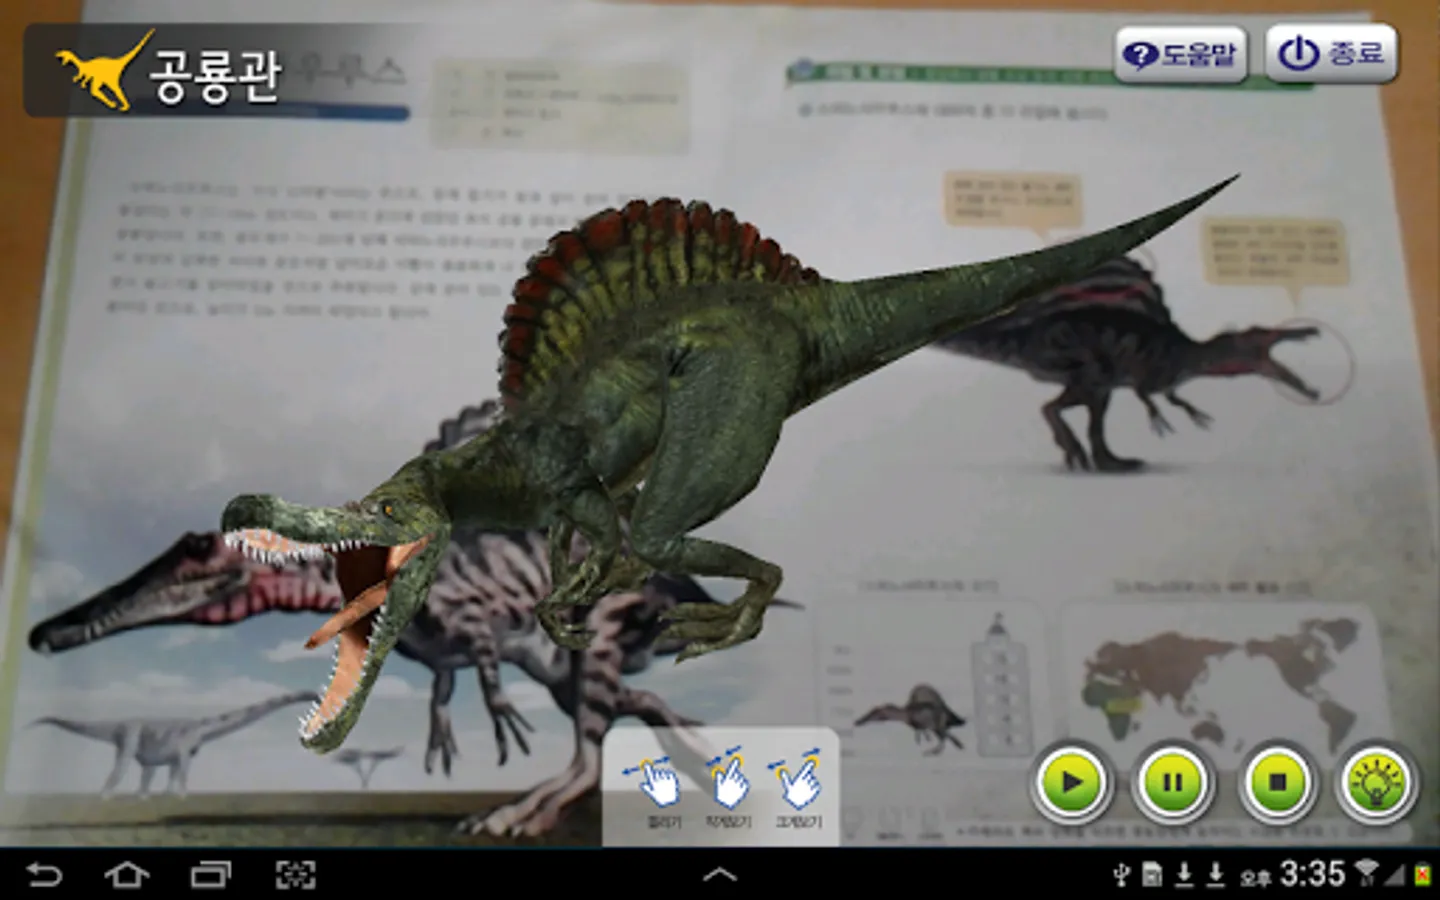The image size is (1440, 900).
Task: Go back with the Android back icon
Action: [x=44, y=875]
